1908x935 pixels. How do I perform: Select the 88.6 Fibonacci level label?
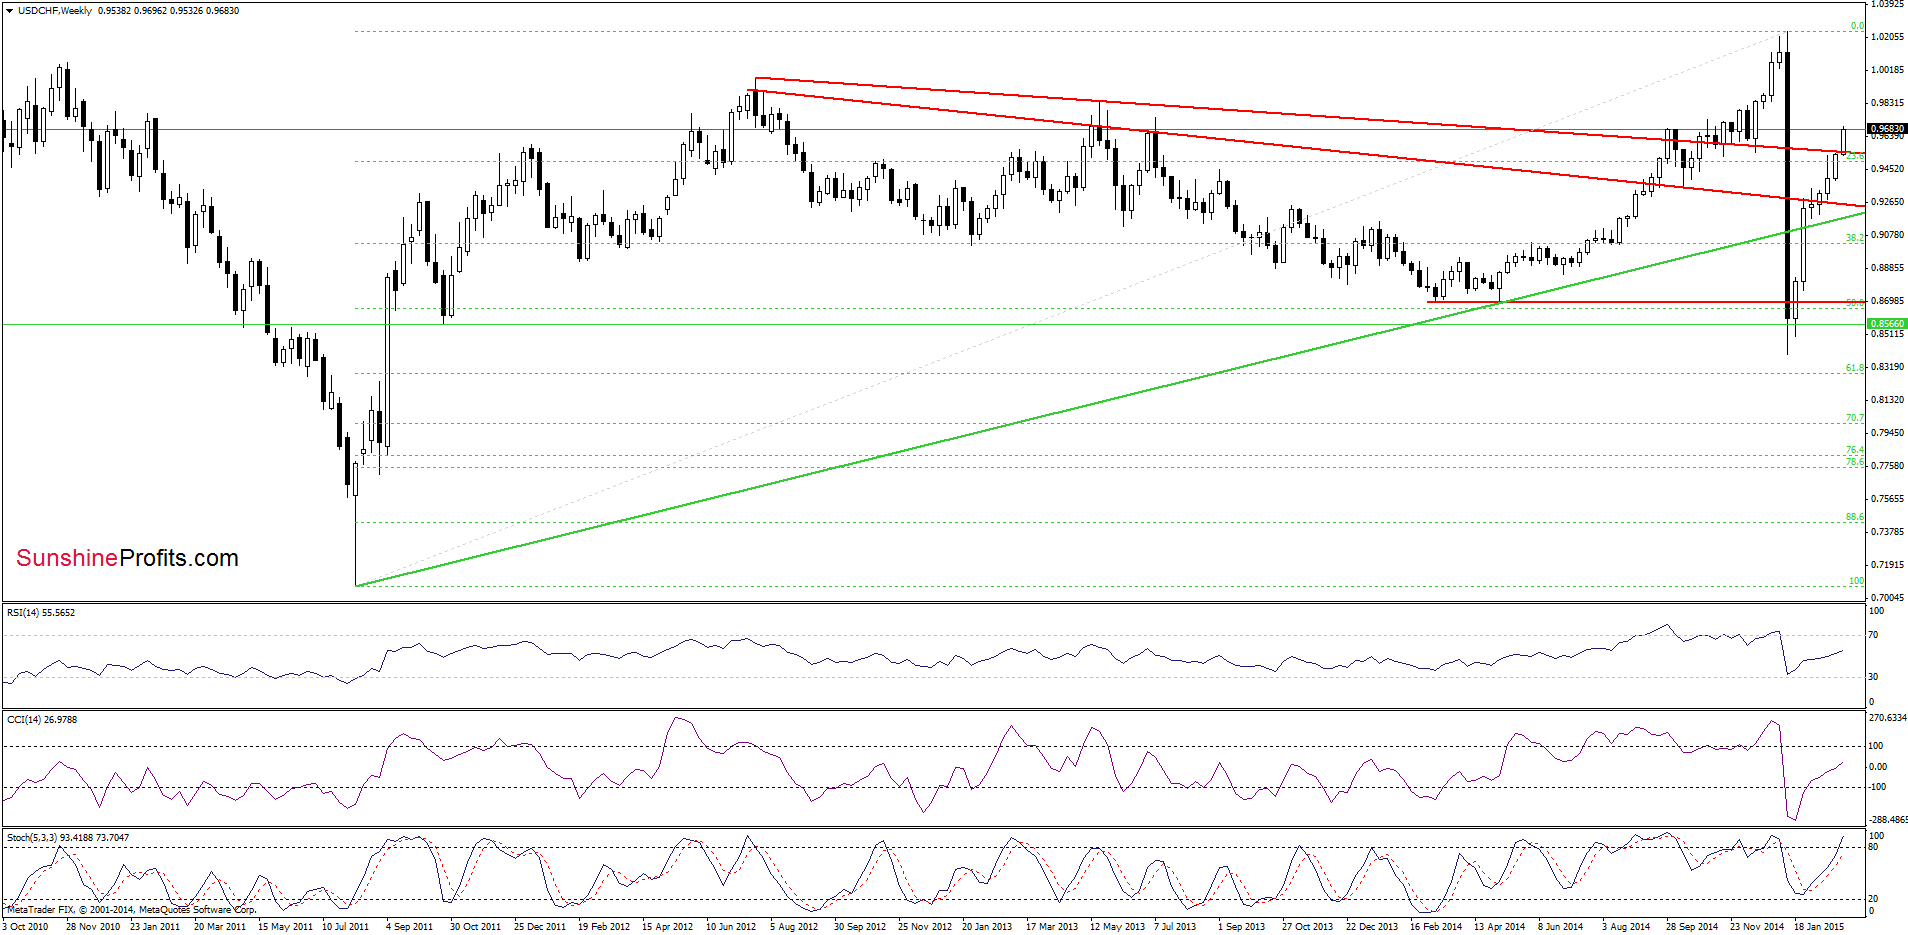point(1855,517)
